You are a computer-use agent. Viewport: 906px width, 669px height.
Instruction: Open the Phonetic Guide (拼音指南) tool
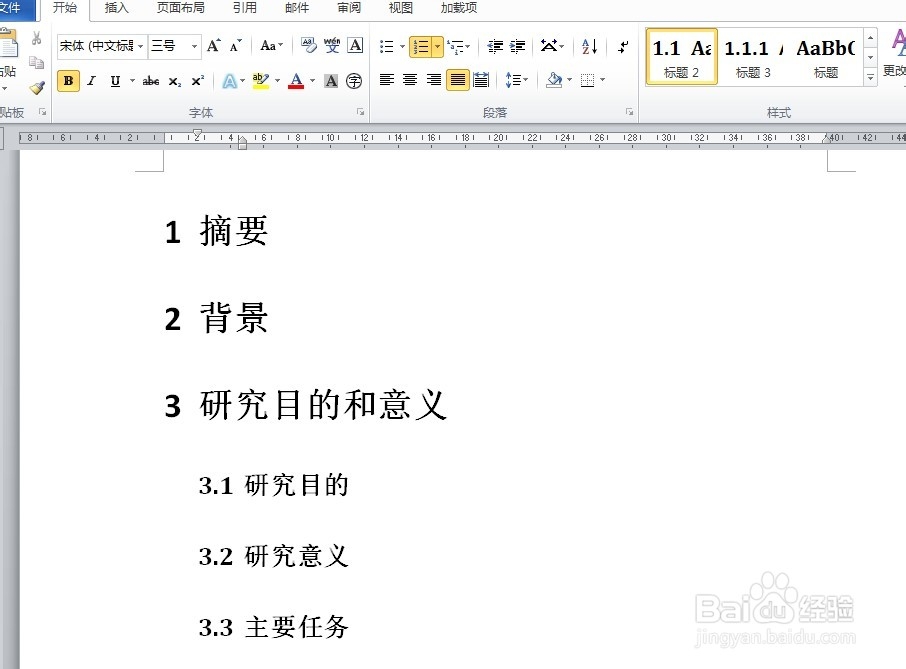point(331,47)
